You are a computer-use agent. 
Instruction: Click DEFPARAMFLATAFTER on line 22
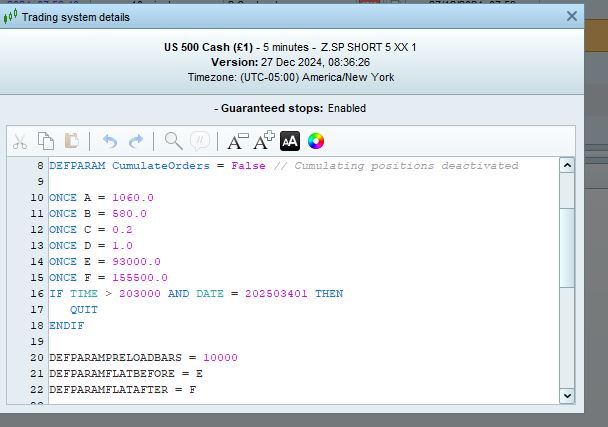tap(109, 390)
